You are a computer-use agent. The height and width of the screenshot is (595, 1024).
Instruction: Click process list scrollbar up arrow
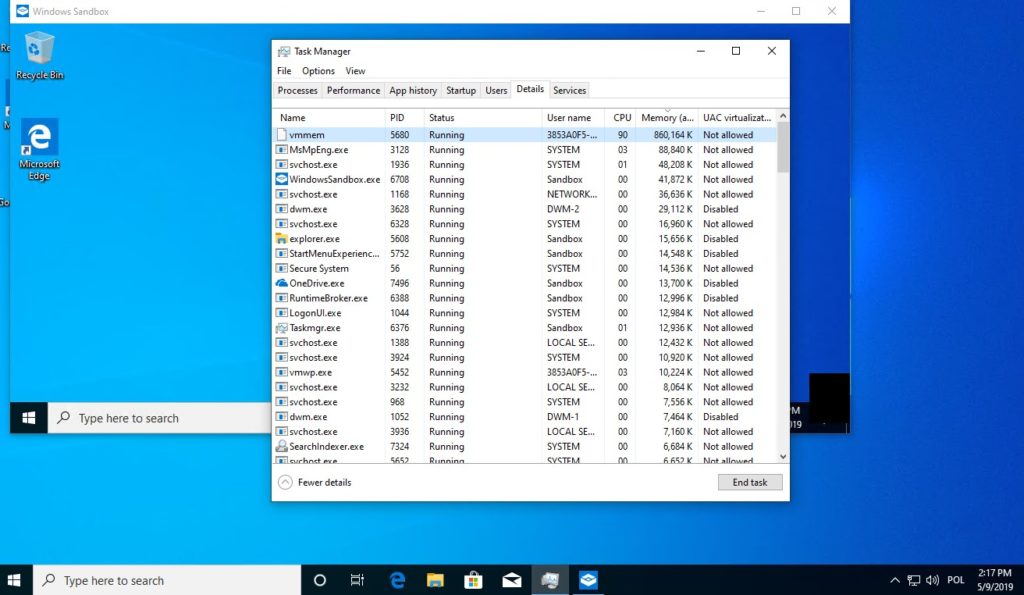coord(783,116)
